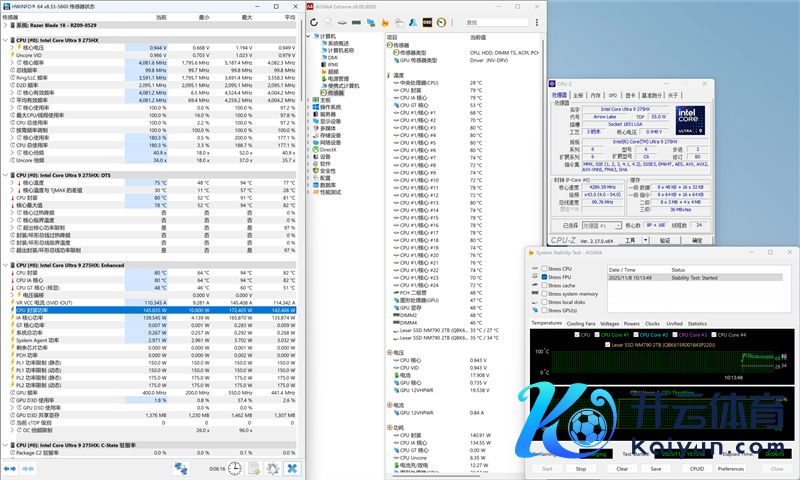Uncheck the Stress FPU checkbox
Image resolution: width=800 pixels, height=480 pixels.
[x=543, y=277]
